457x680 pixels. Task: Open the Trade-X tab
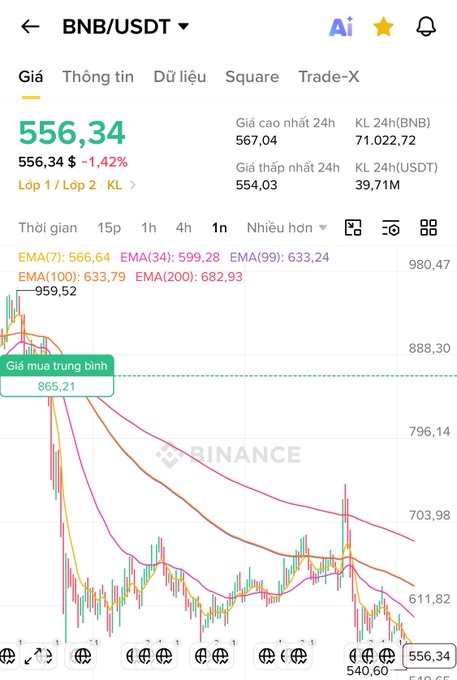[329, 77]
